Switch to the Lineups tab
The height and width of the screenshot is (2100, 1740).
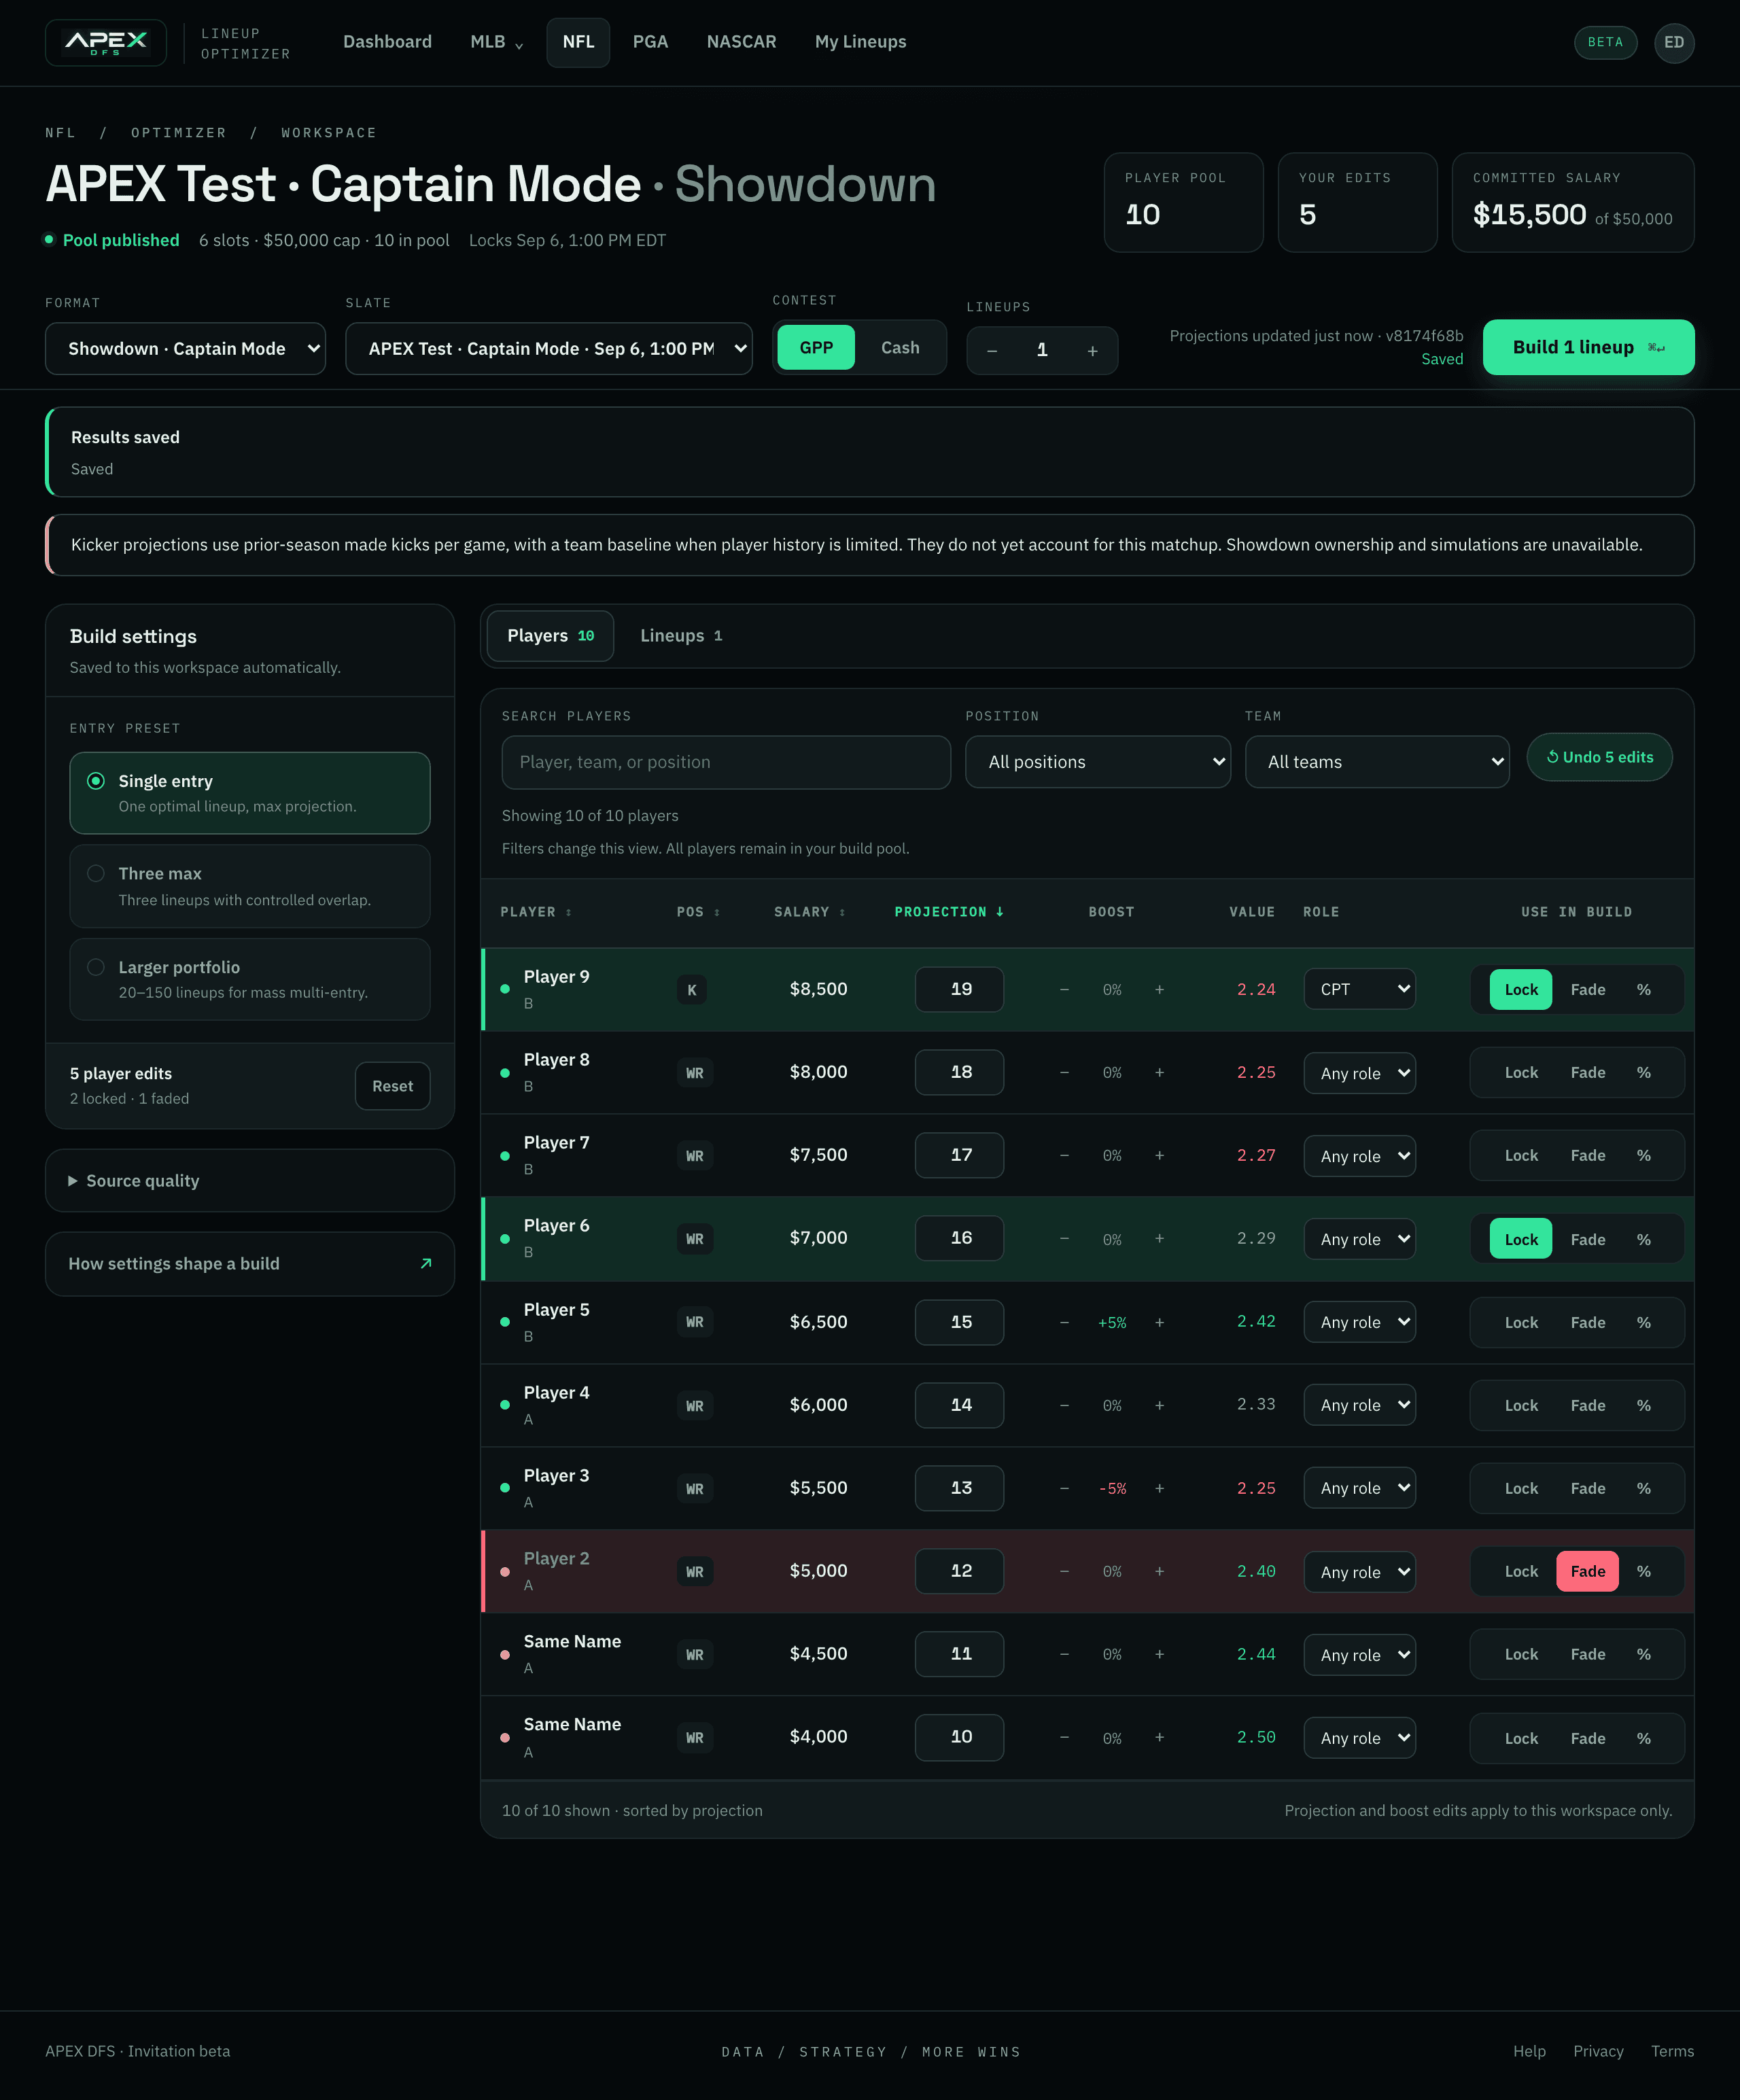681,636
